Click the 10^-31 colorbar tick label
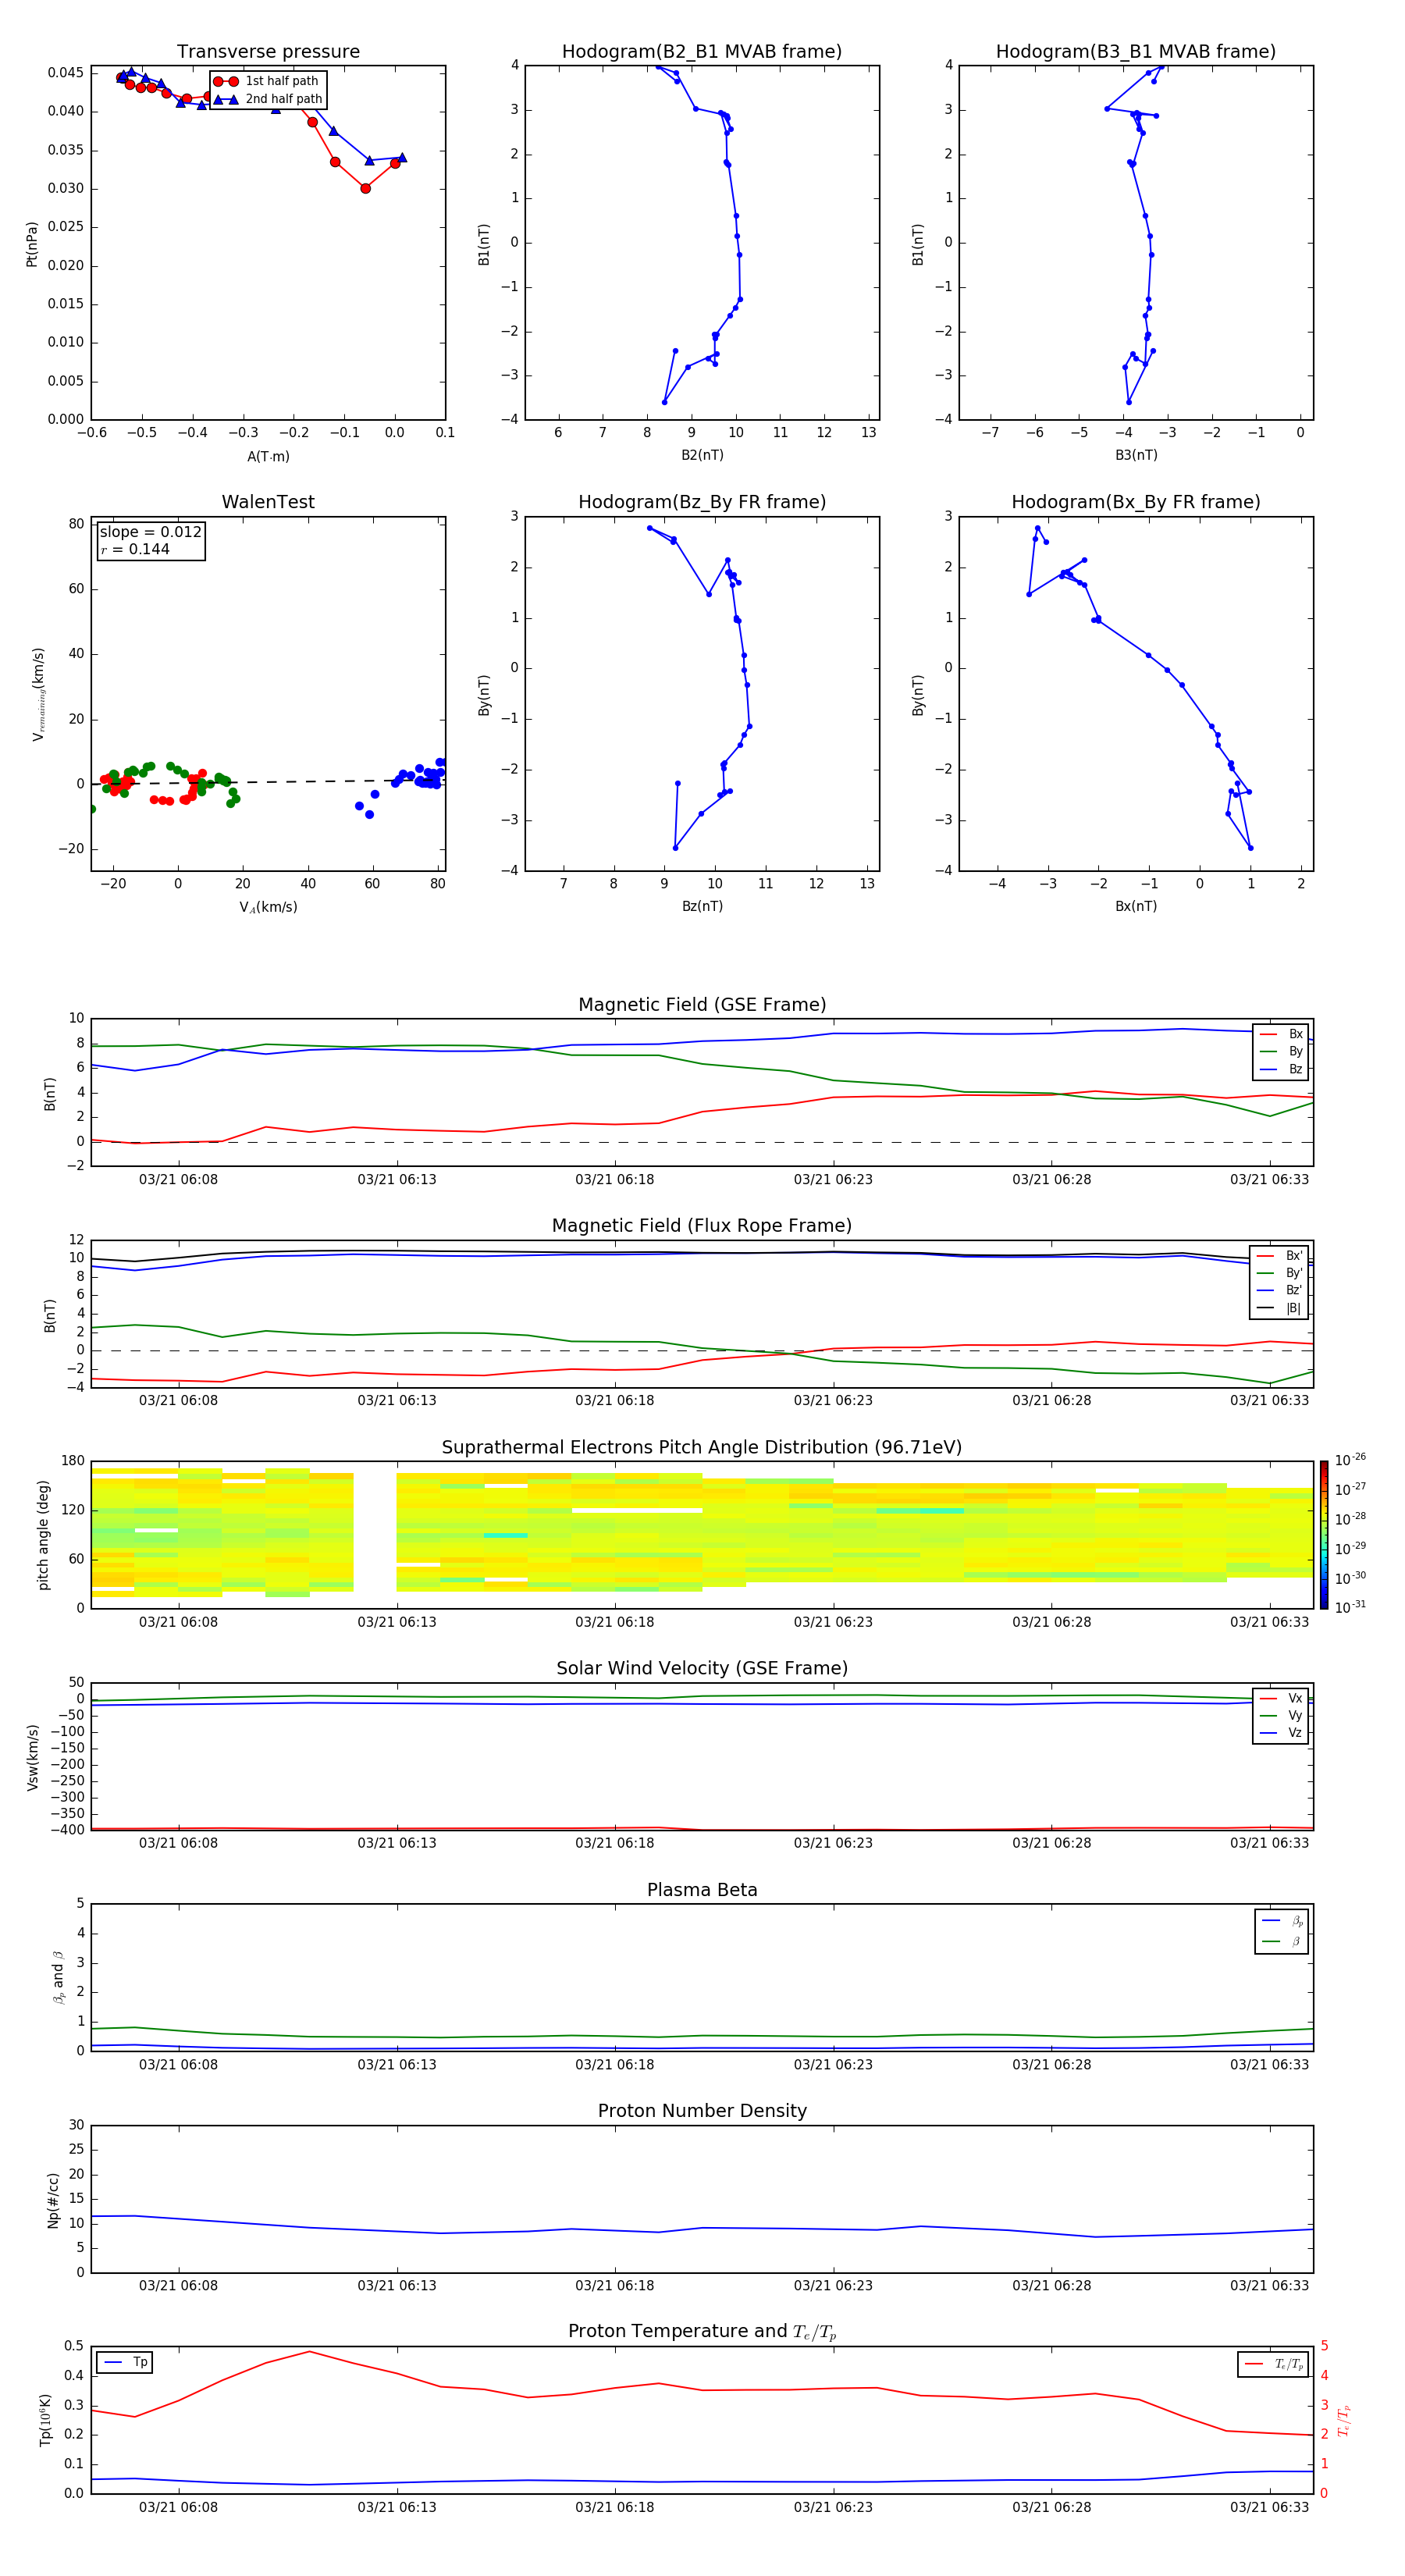 (x=1350, y=1607)
